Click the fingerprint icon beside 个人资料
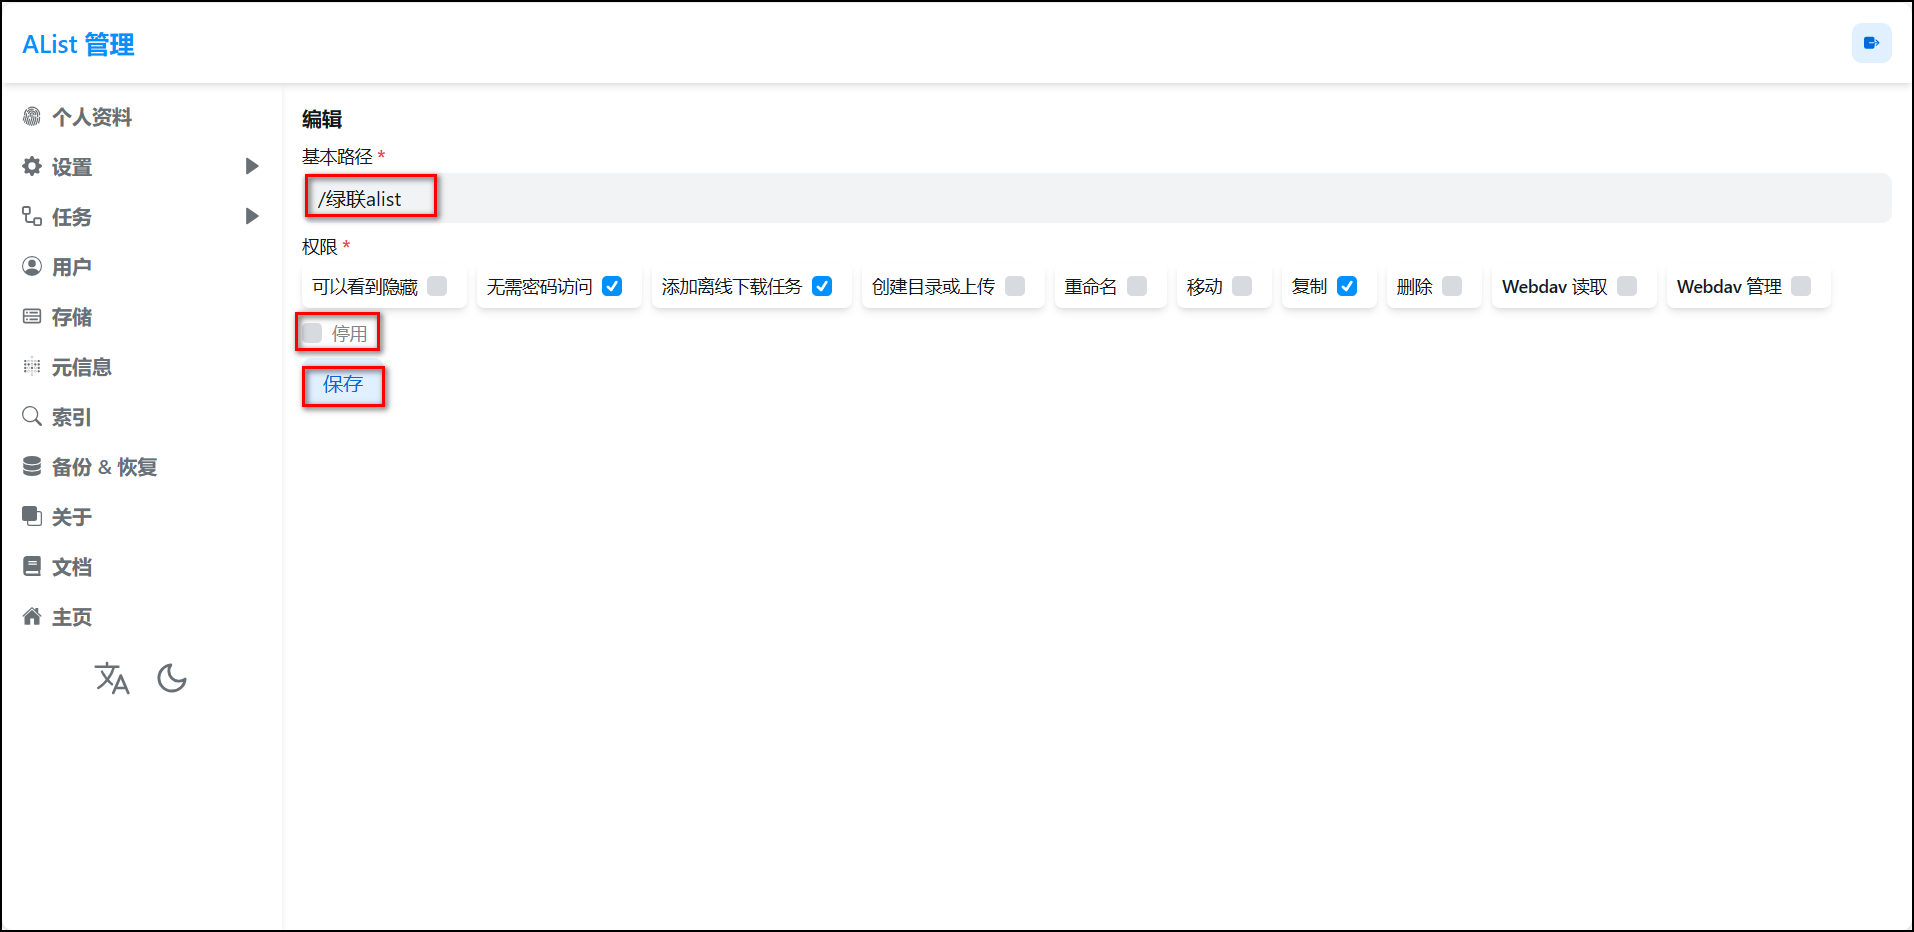Image resolution: width=1914 pixels, height=932 pixels. [x=32, y=117]
